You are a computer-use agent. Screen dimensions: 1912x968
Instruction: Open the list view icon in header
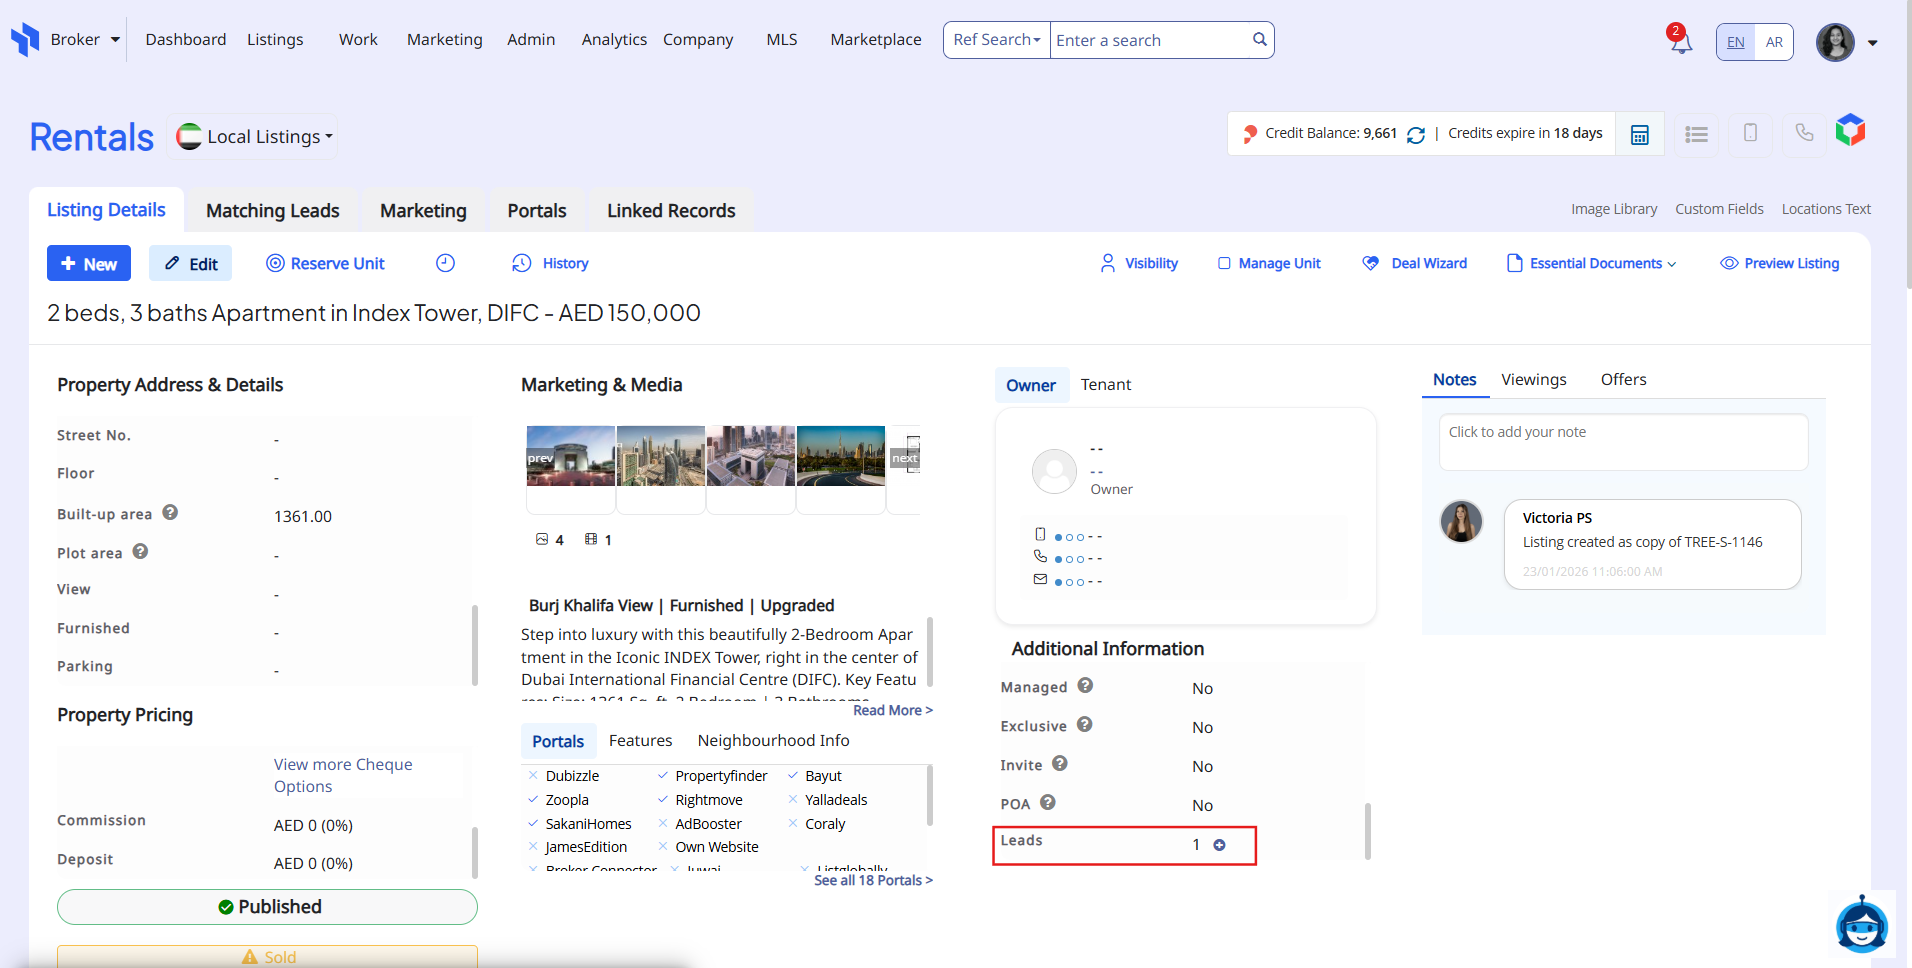coord(1696,135)
